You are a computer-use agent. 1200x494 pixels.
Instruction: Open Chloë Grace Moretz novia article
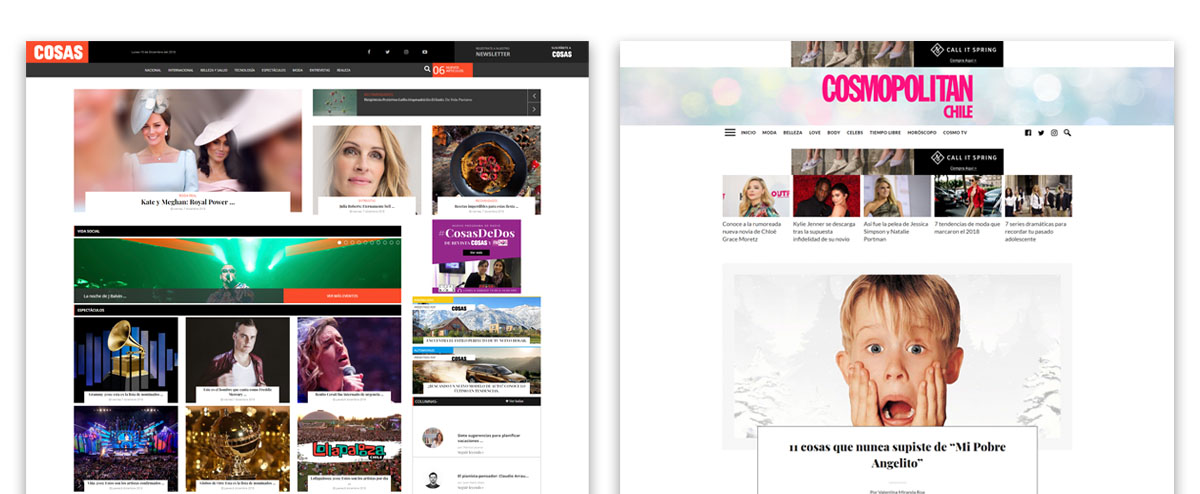pyautogui.click(x=756, y=209)
